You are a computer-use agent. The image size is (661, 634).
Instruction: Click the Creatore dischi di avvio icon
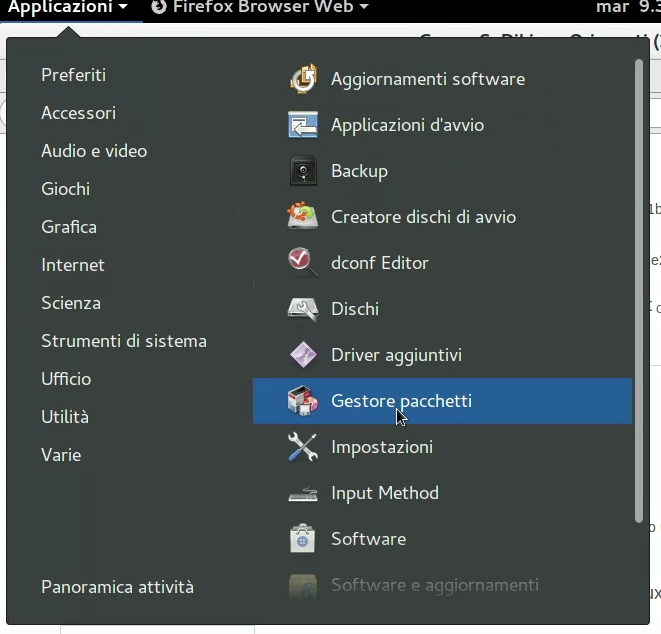(x=303, y=217)
